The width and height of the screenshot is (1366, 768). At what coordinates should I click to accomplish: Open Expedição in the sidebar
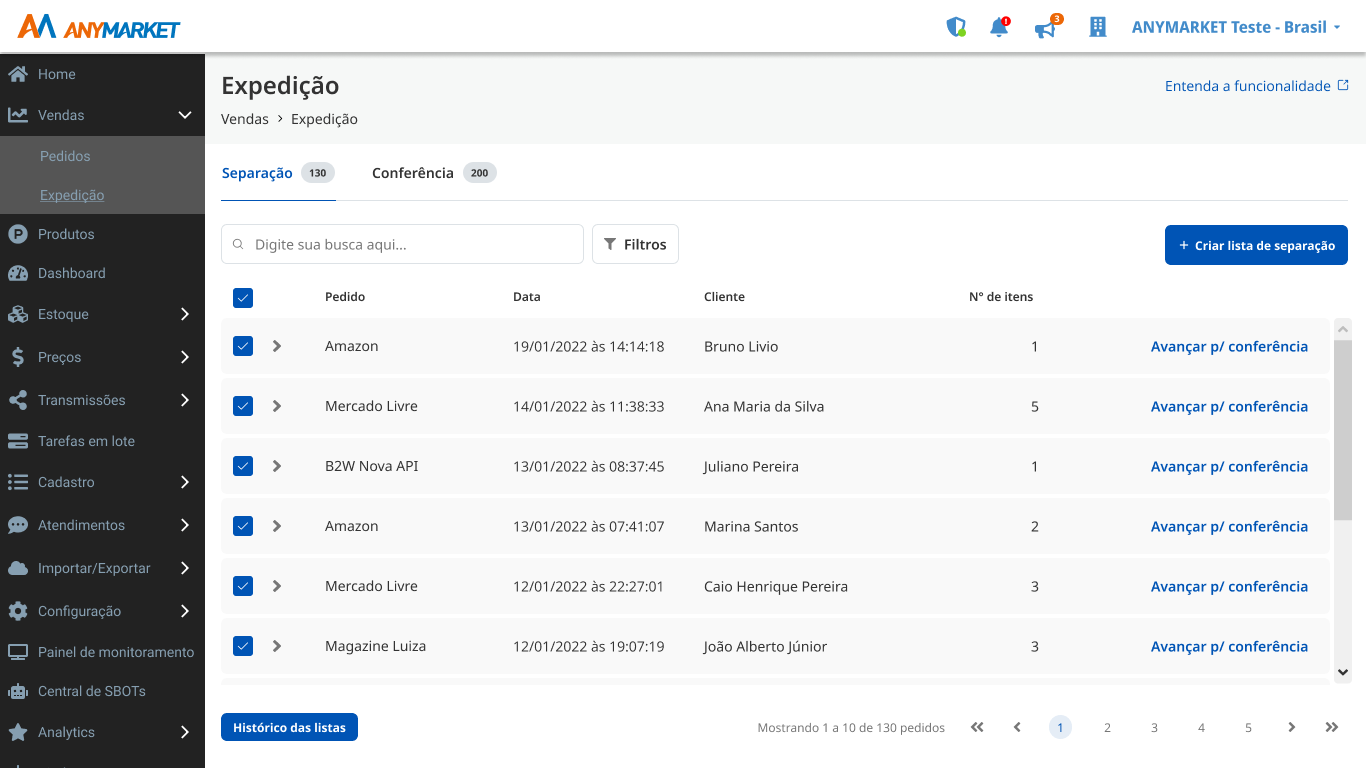[x=72, y=195]
